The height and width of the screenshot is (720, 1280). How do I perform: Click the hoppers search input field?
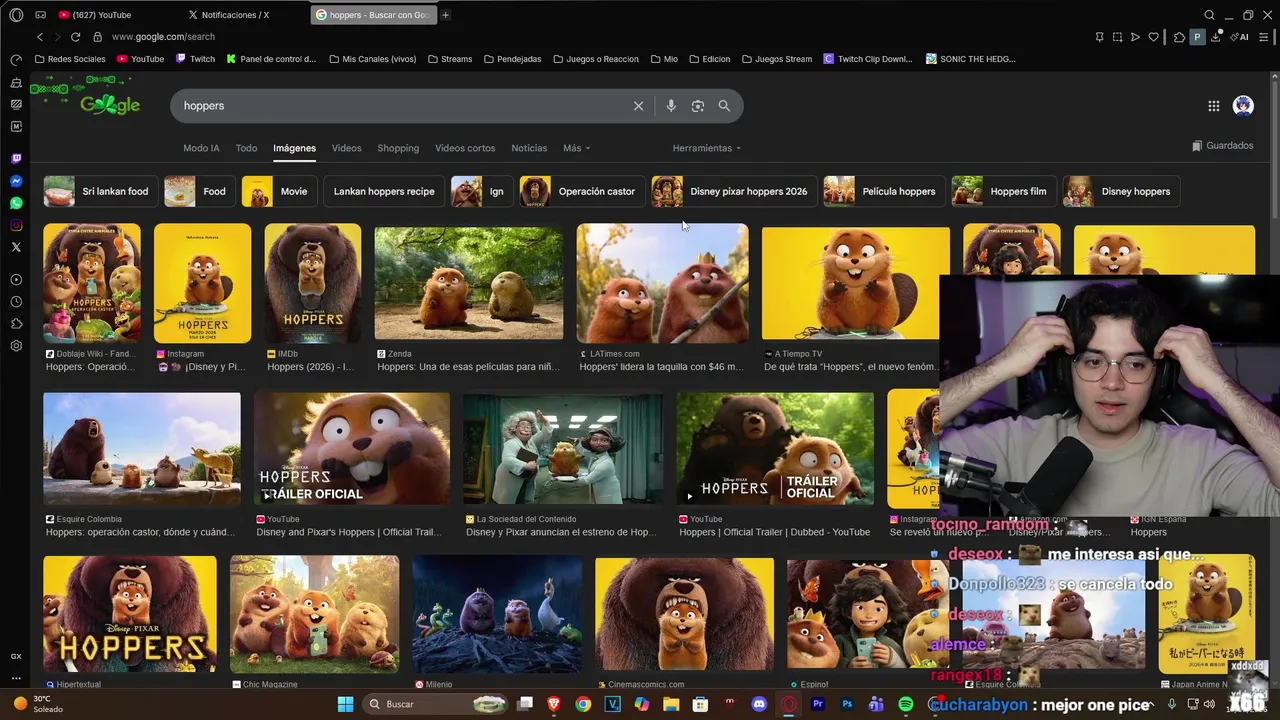tap(400, 106)
